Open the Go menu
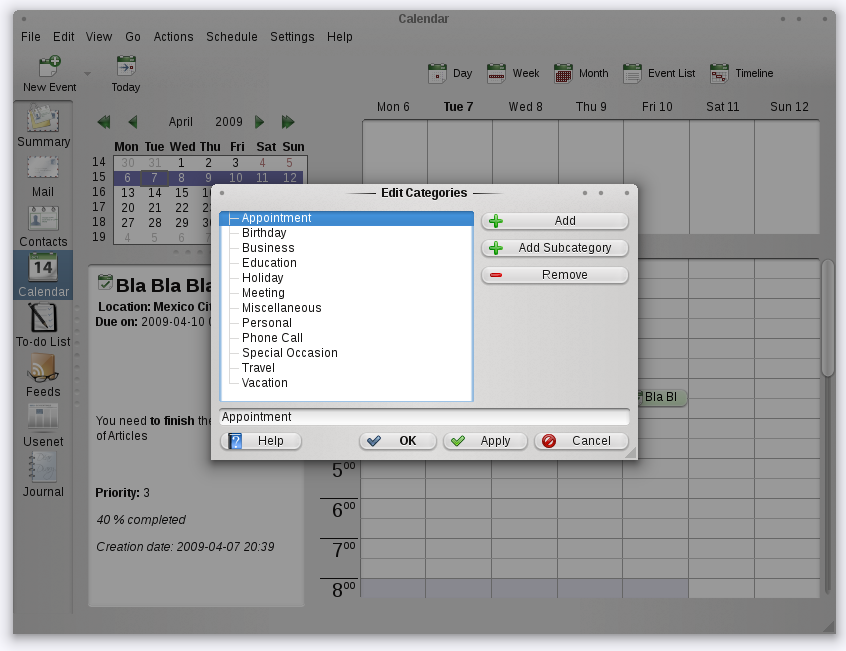This screenshot has width=846, height=651. pyautogui.click(x=133, y=37)
